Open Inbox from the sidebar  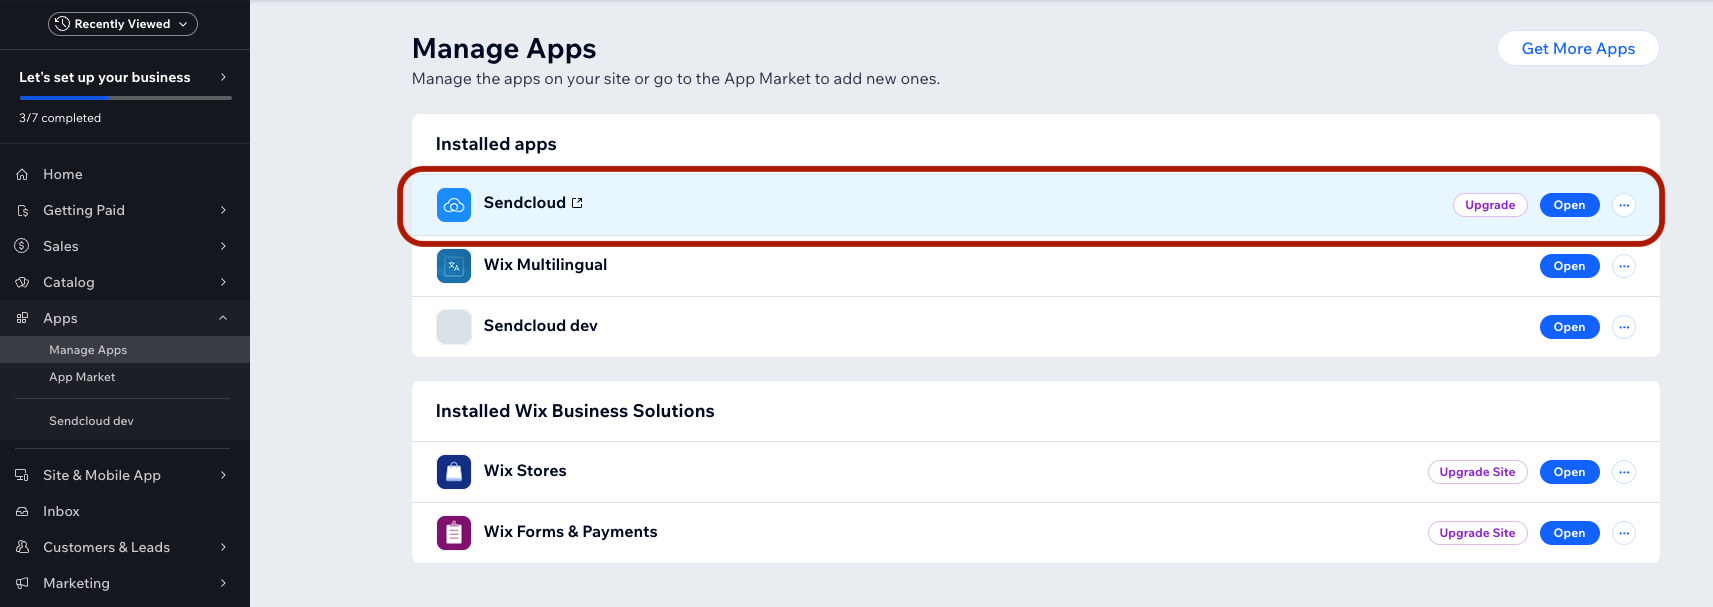[x=125, y=511]
